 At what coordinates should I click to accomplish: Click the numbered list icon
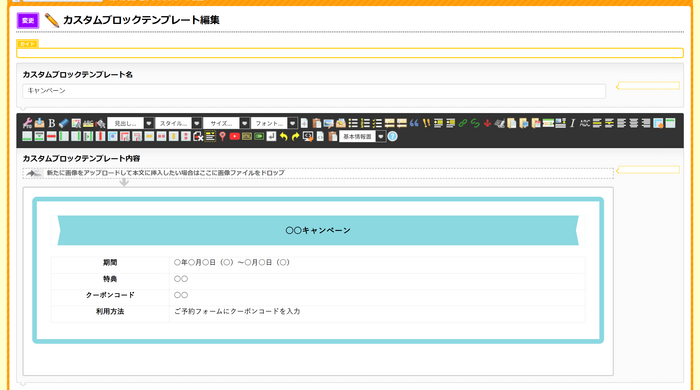[366, 123]
